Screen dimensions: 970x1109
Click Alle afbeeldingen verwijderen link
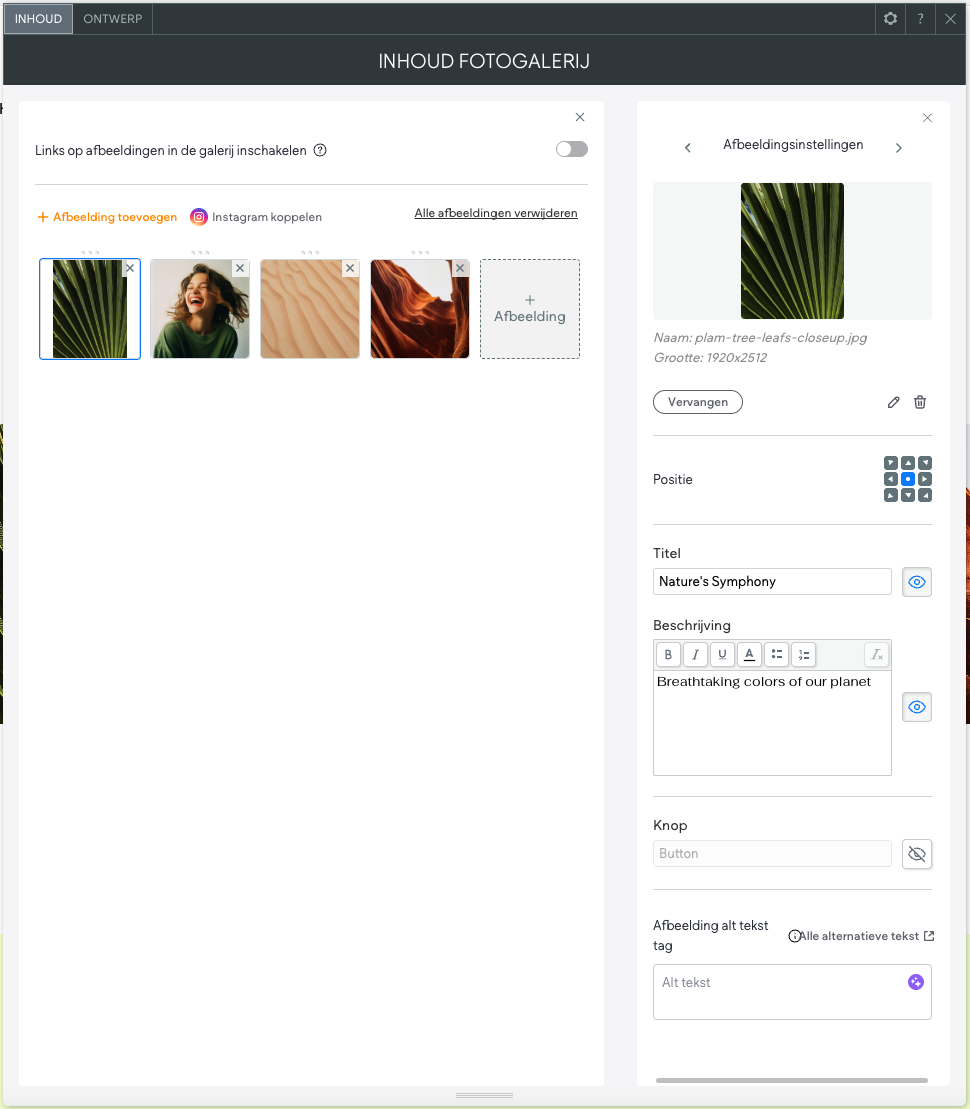click(496, 213)
